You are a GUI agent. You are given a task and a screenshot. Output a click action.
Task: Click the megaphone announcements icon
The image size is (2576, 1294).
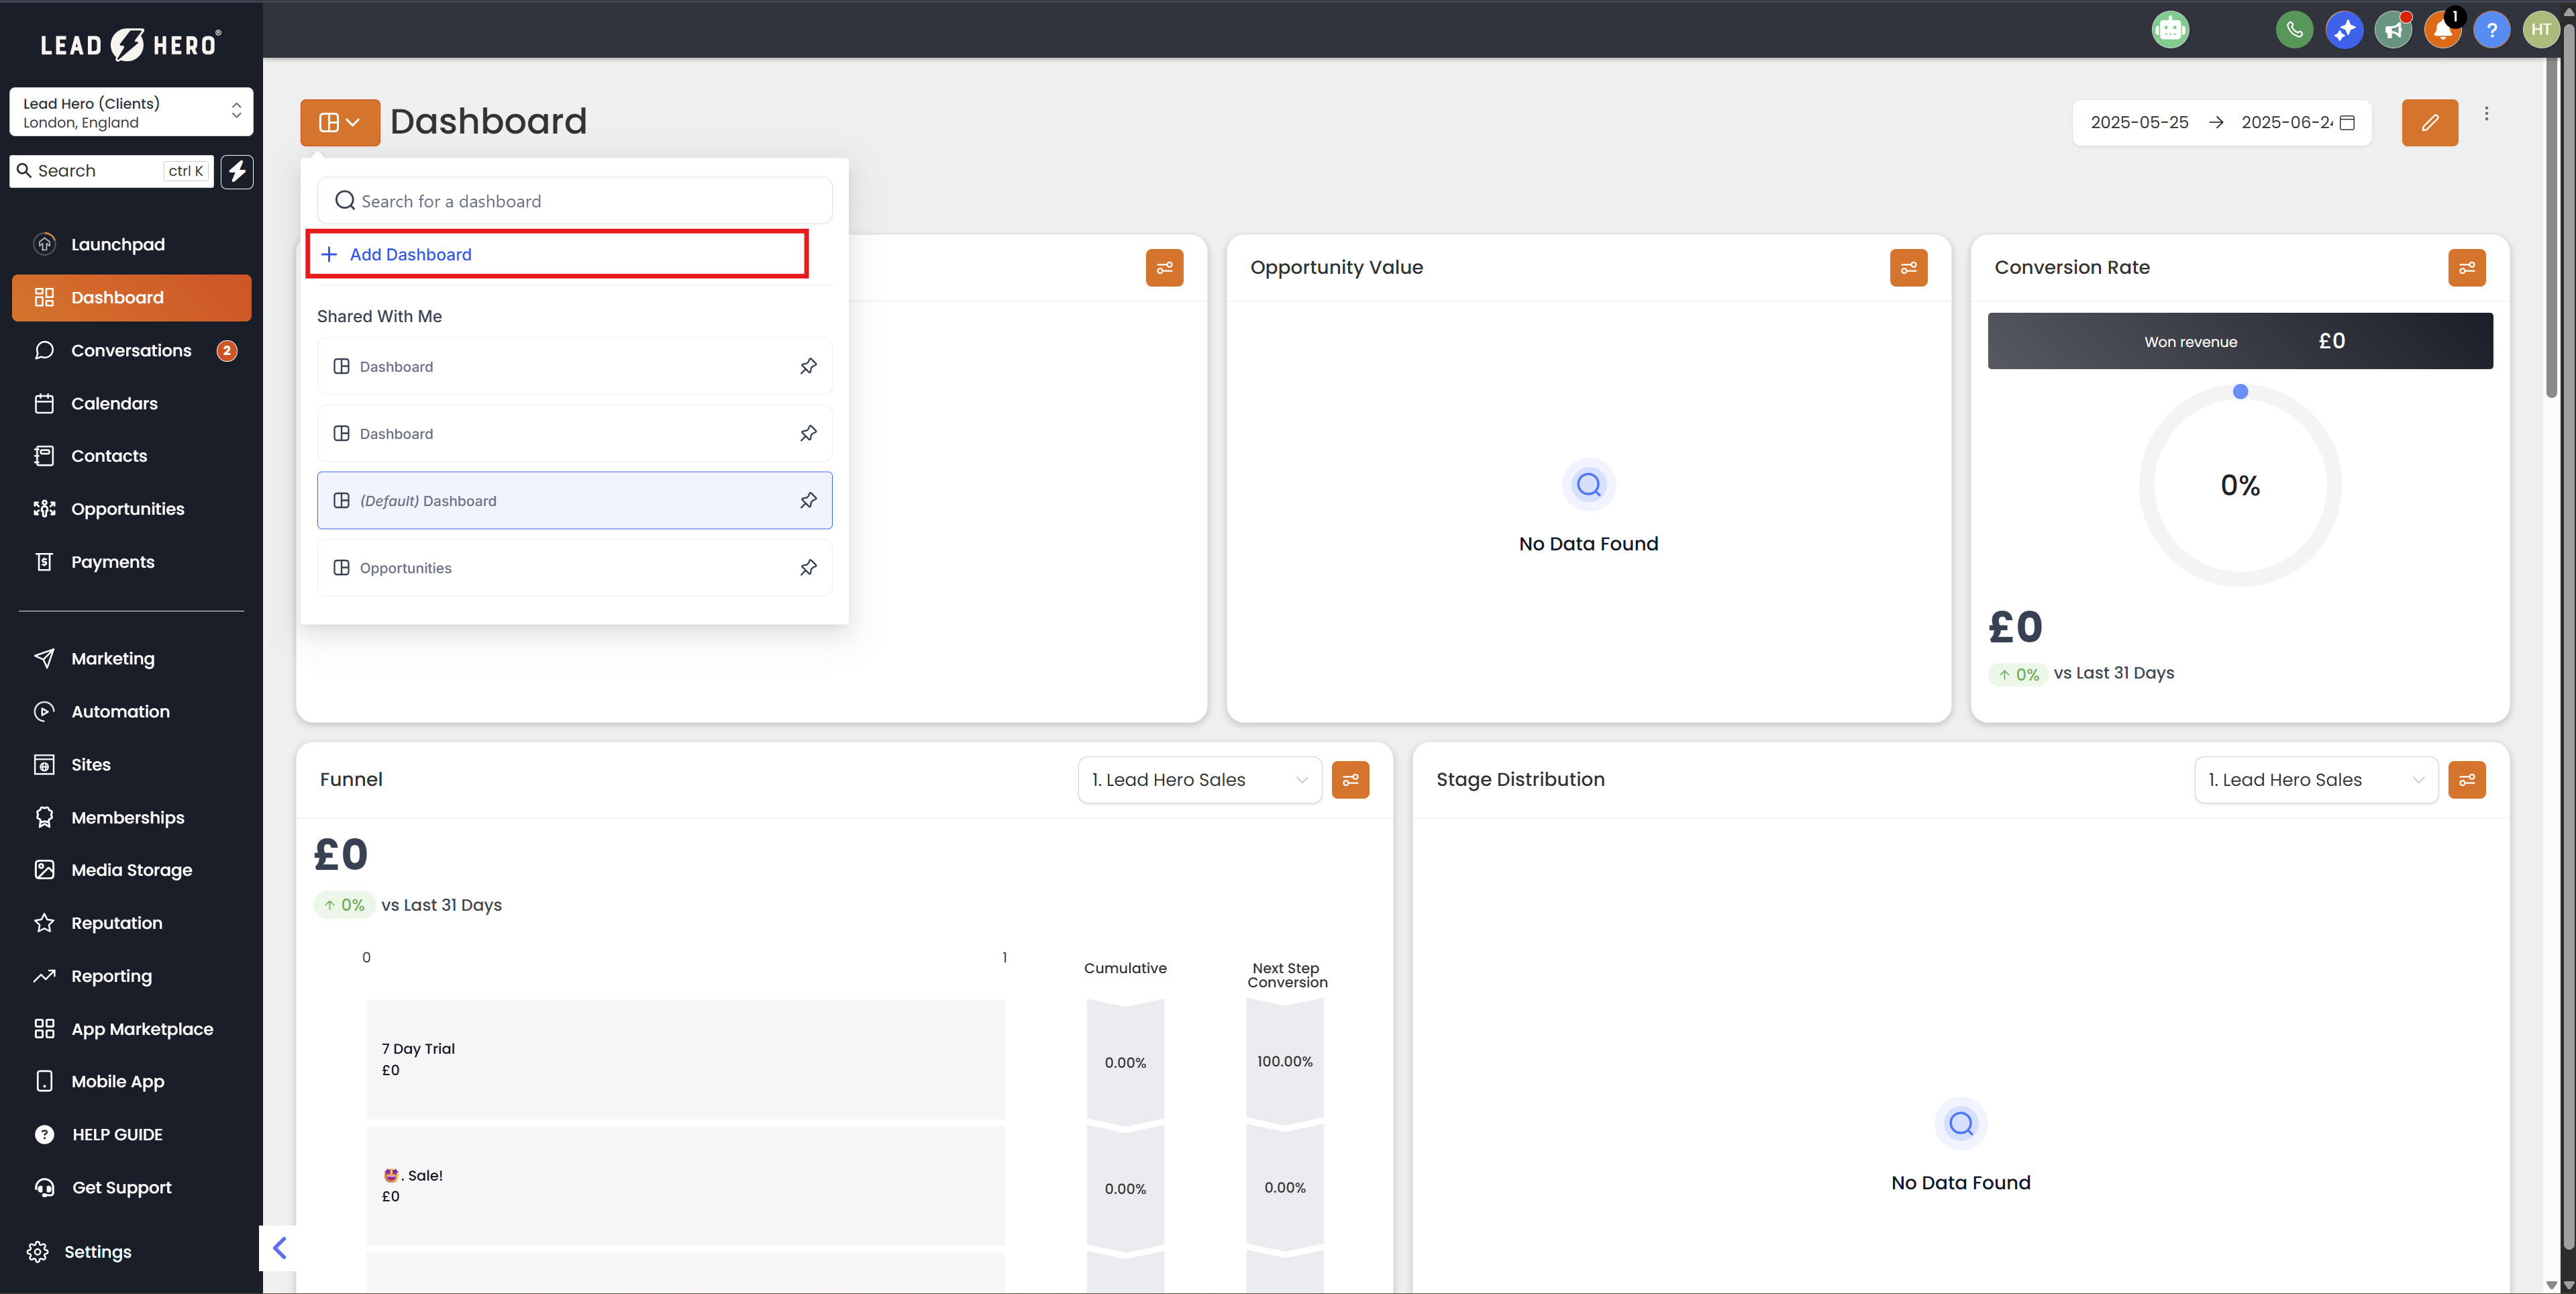point(2393,30)
